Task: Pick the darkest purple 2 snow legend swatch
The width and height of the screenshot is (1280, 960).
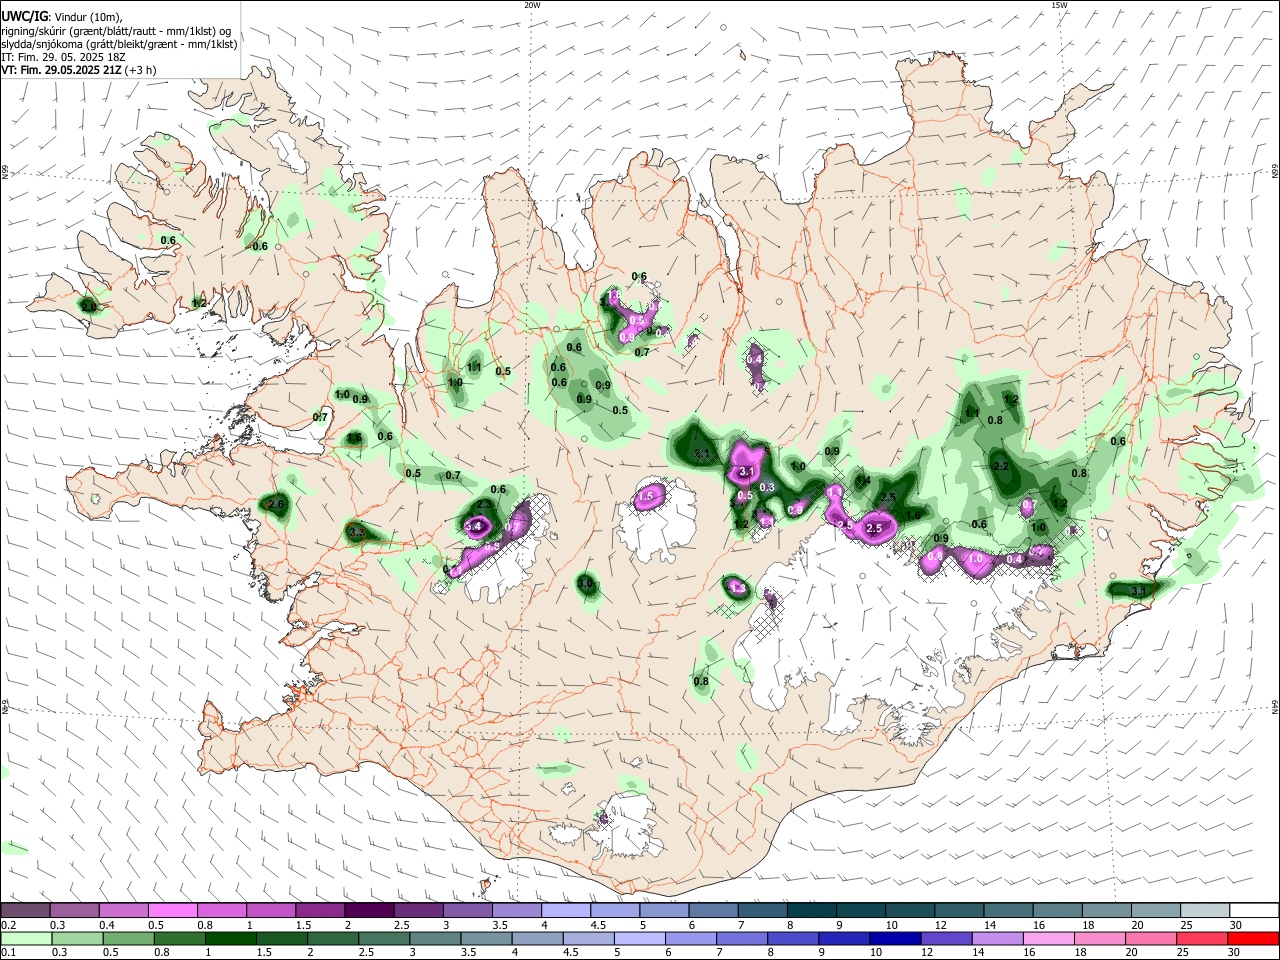Action: pos(369,910)
